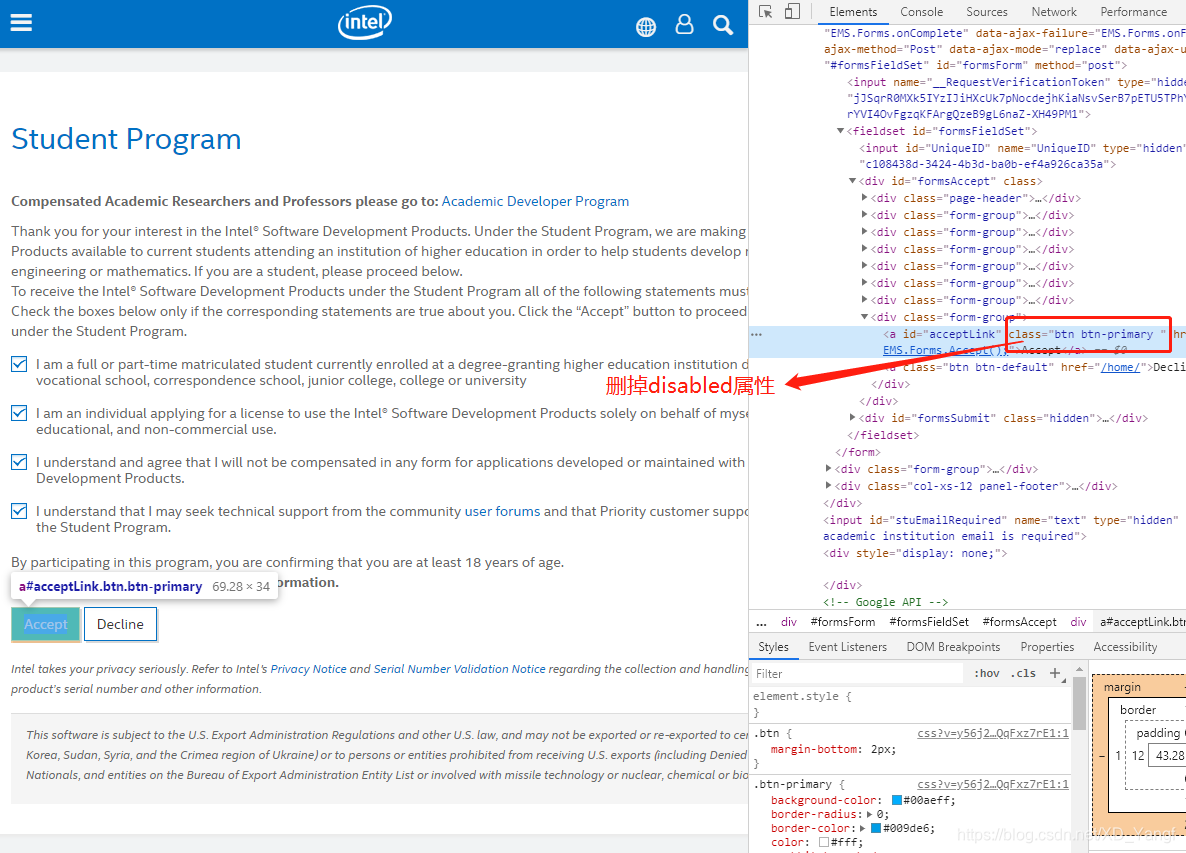The image size is (1186, 853).
Task: Select the input stuEmailRequired DOM line
Action: (x=1004, y=528)
